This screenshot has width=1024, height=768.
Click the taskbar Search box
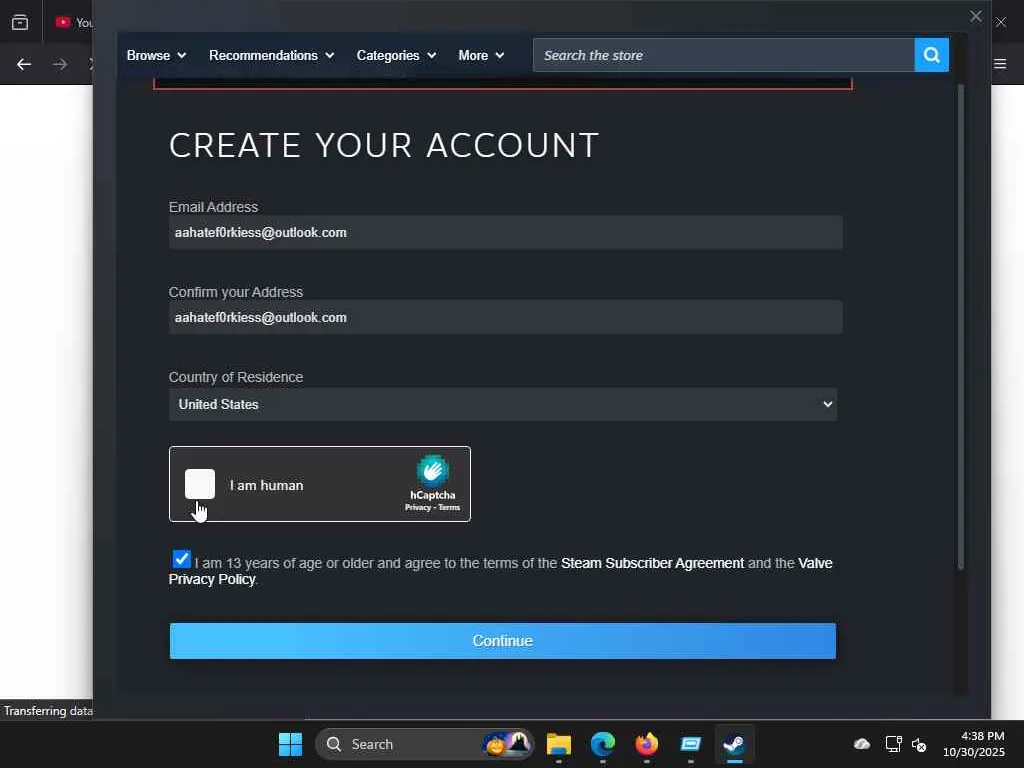pos(424,744)
